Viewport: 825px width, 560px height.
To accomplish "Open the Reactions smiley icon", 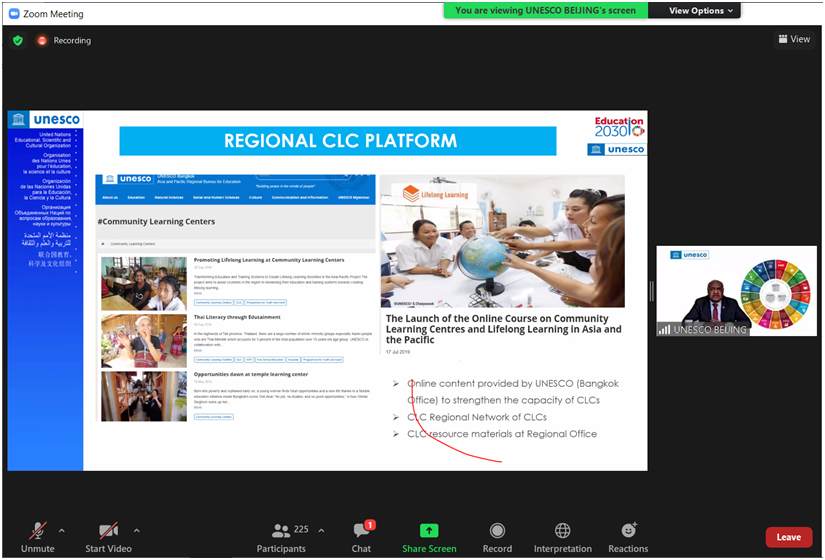I will (x=628, y=530).
